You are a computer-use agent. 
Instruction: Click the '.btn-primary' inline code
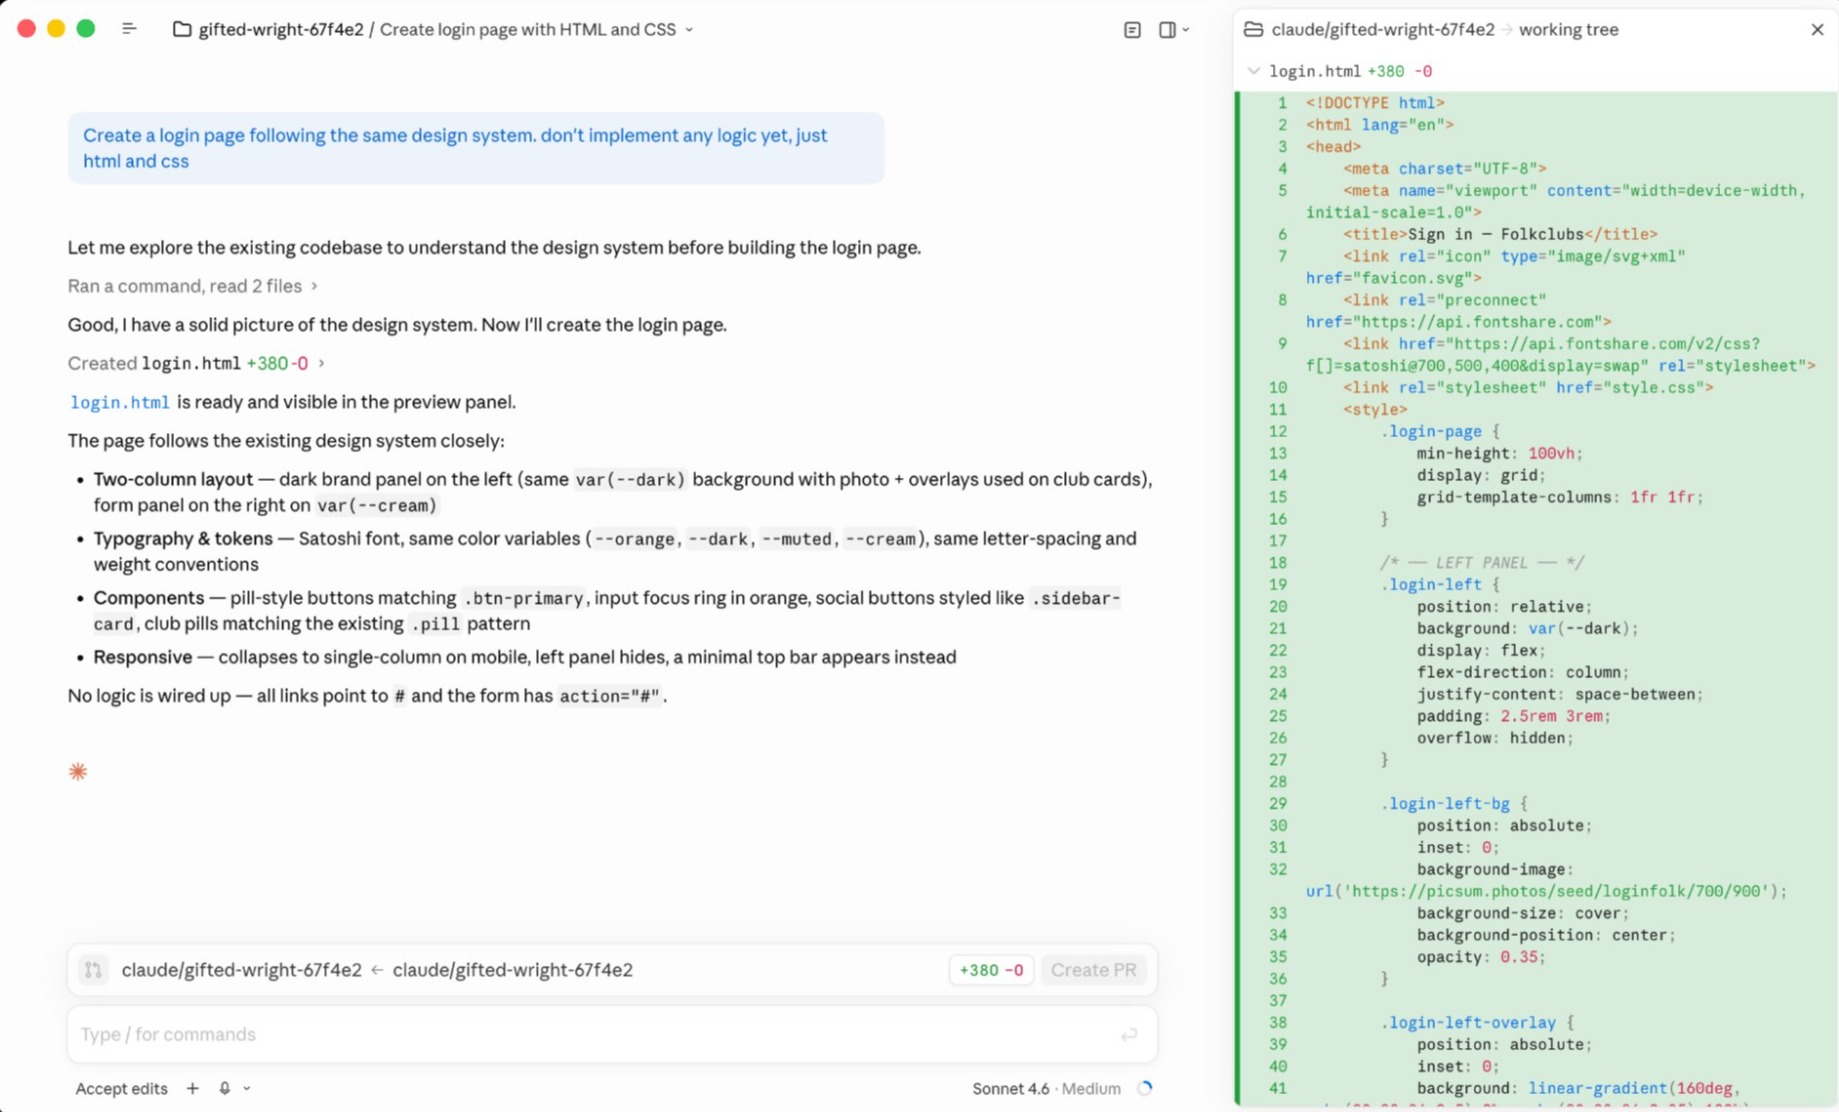tap(524, 598)
